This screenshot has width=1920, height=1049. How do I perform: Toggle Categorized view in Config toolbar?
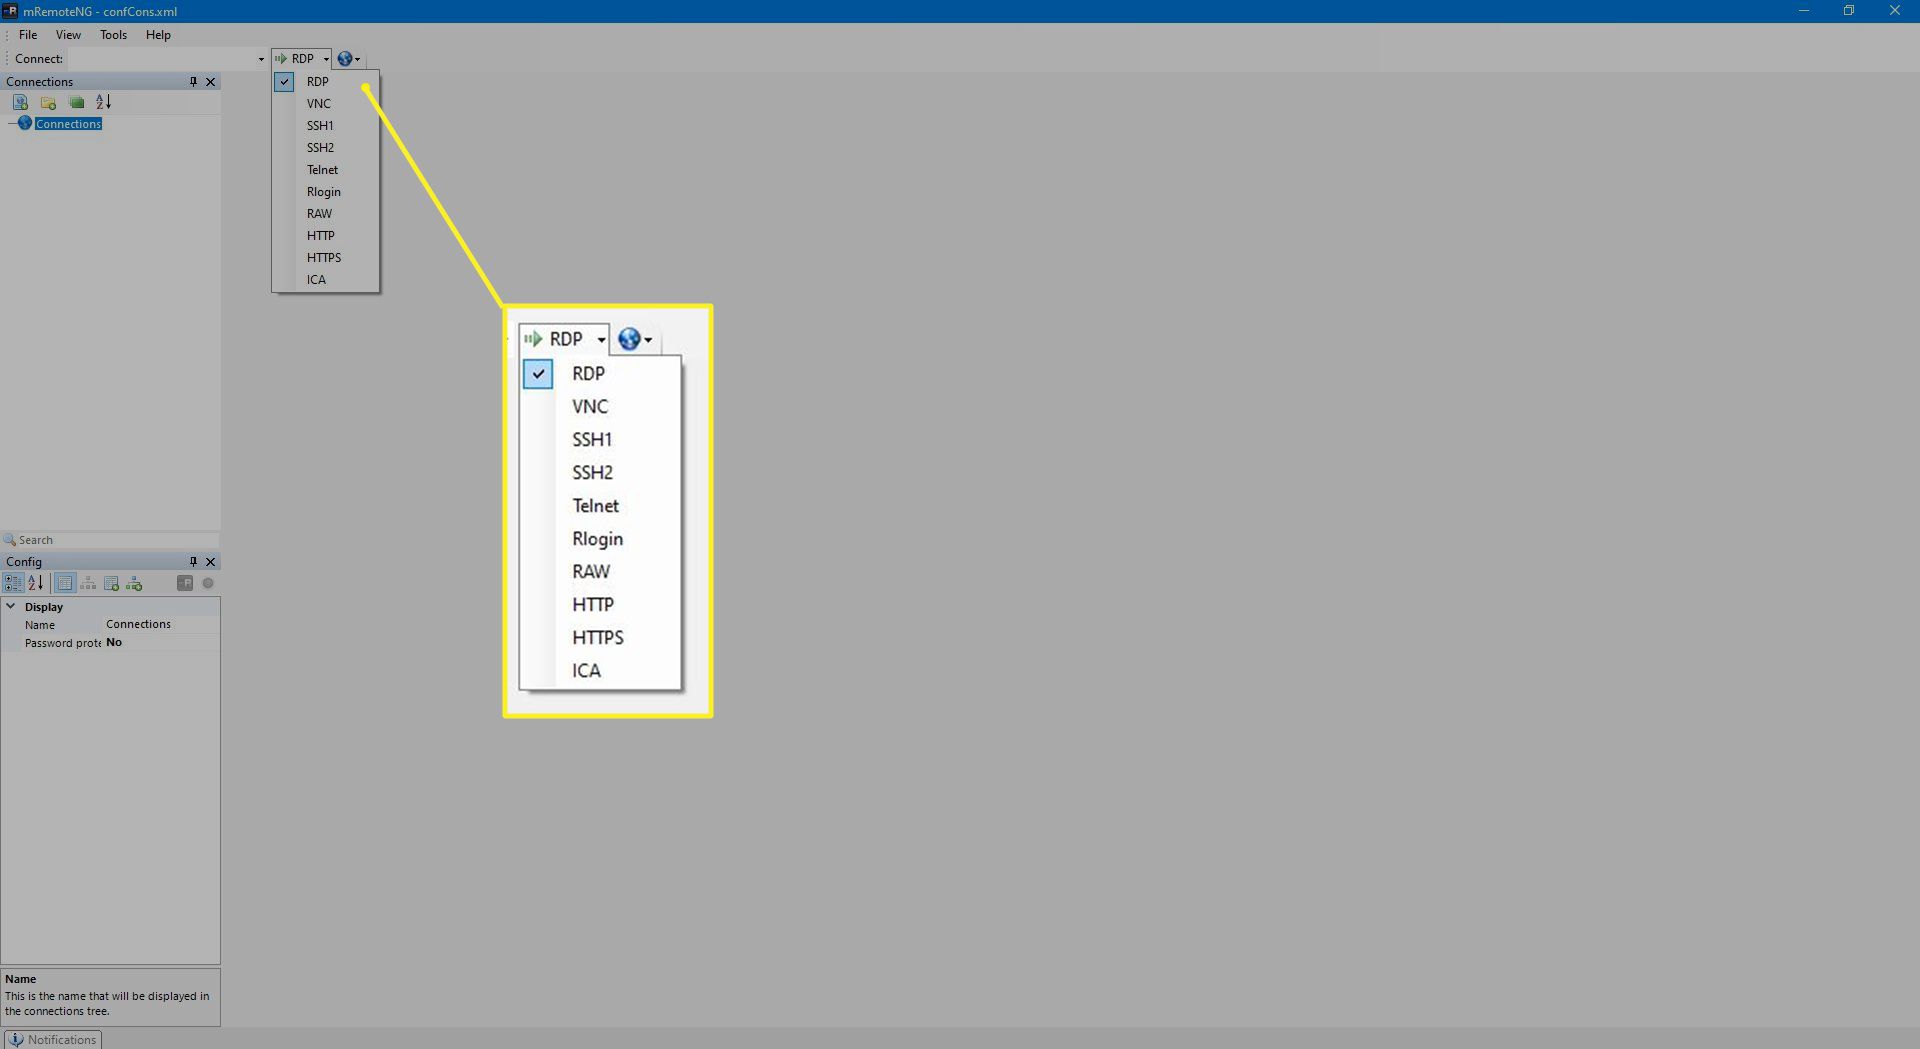(13, 583)
